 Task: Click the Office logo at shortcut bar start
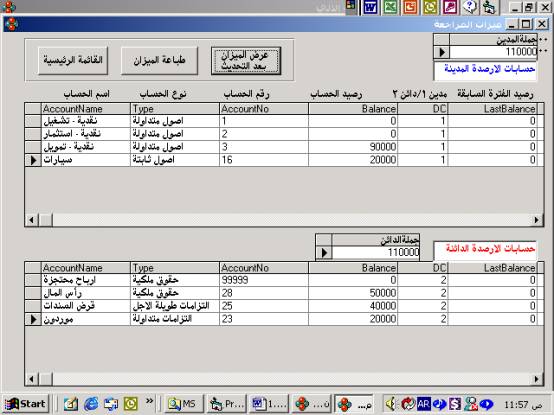point(351,6)
